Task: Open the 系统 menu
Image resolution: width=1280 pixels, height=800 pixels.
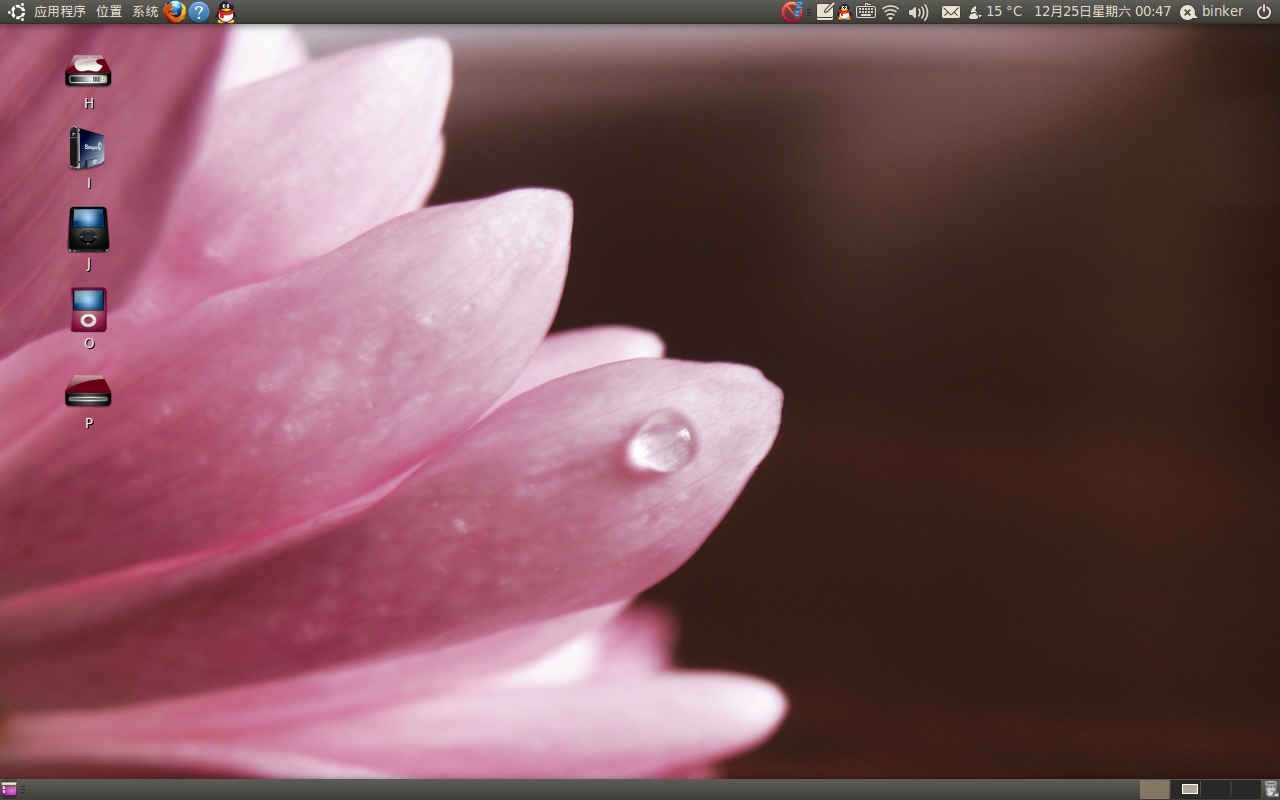Action: click(x=145, y=12)
